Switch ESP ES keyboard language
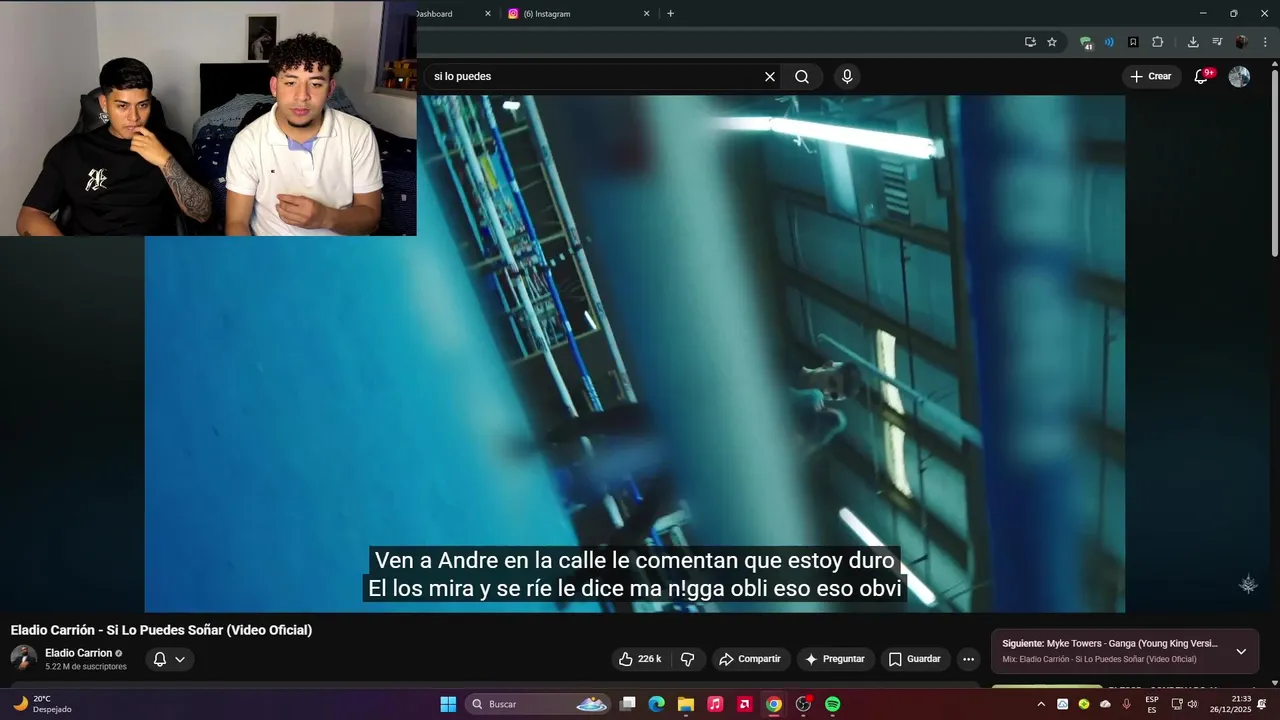This screenshot has width=1280, height=720. 1152,704
